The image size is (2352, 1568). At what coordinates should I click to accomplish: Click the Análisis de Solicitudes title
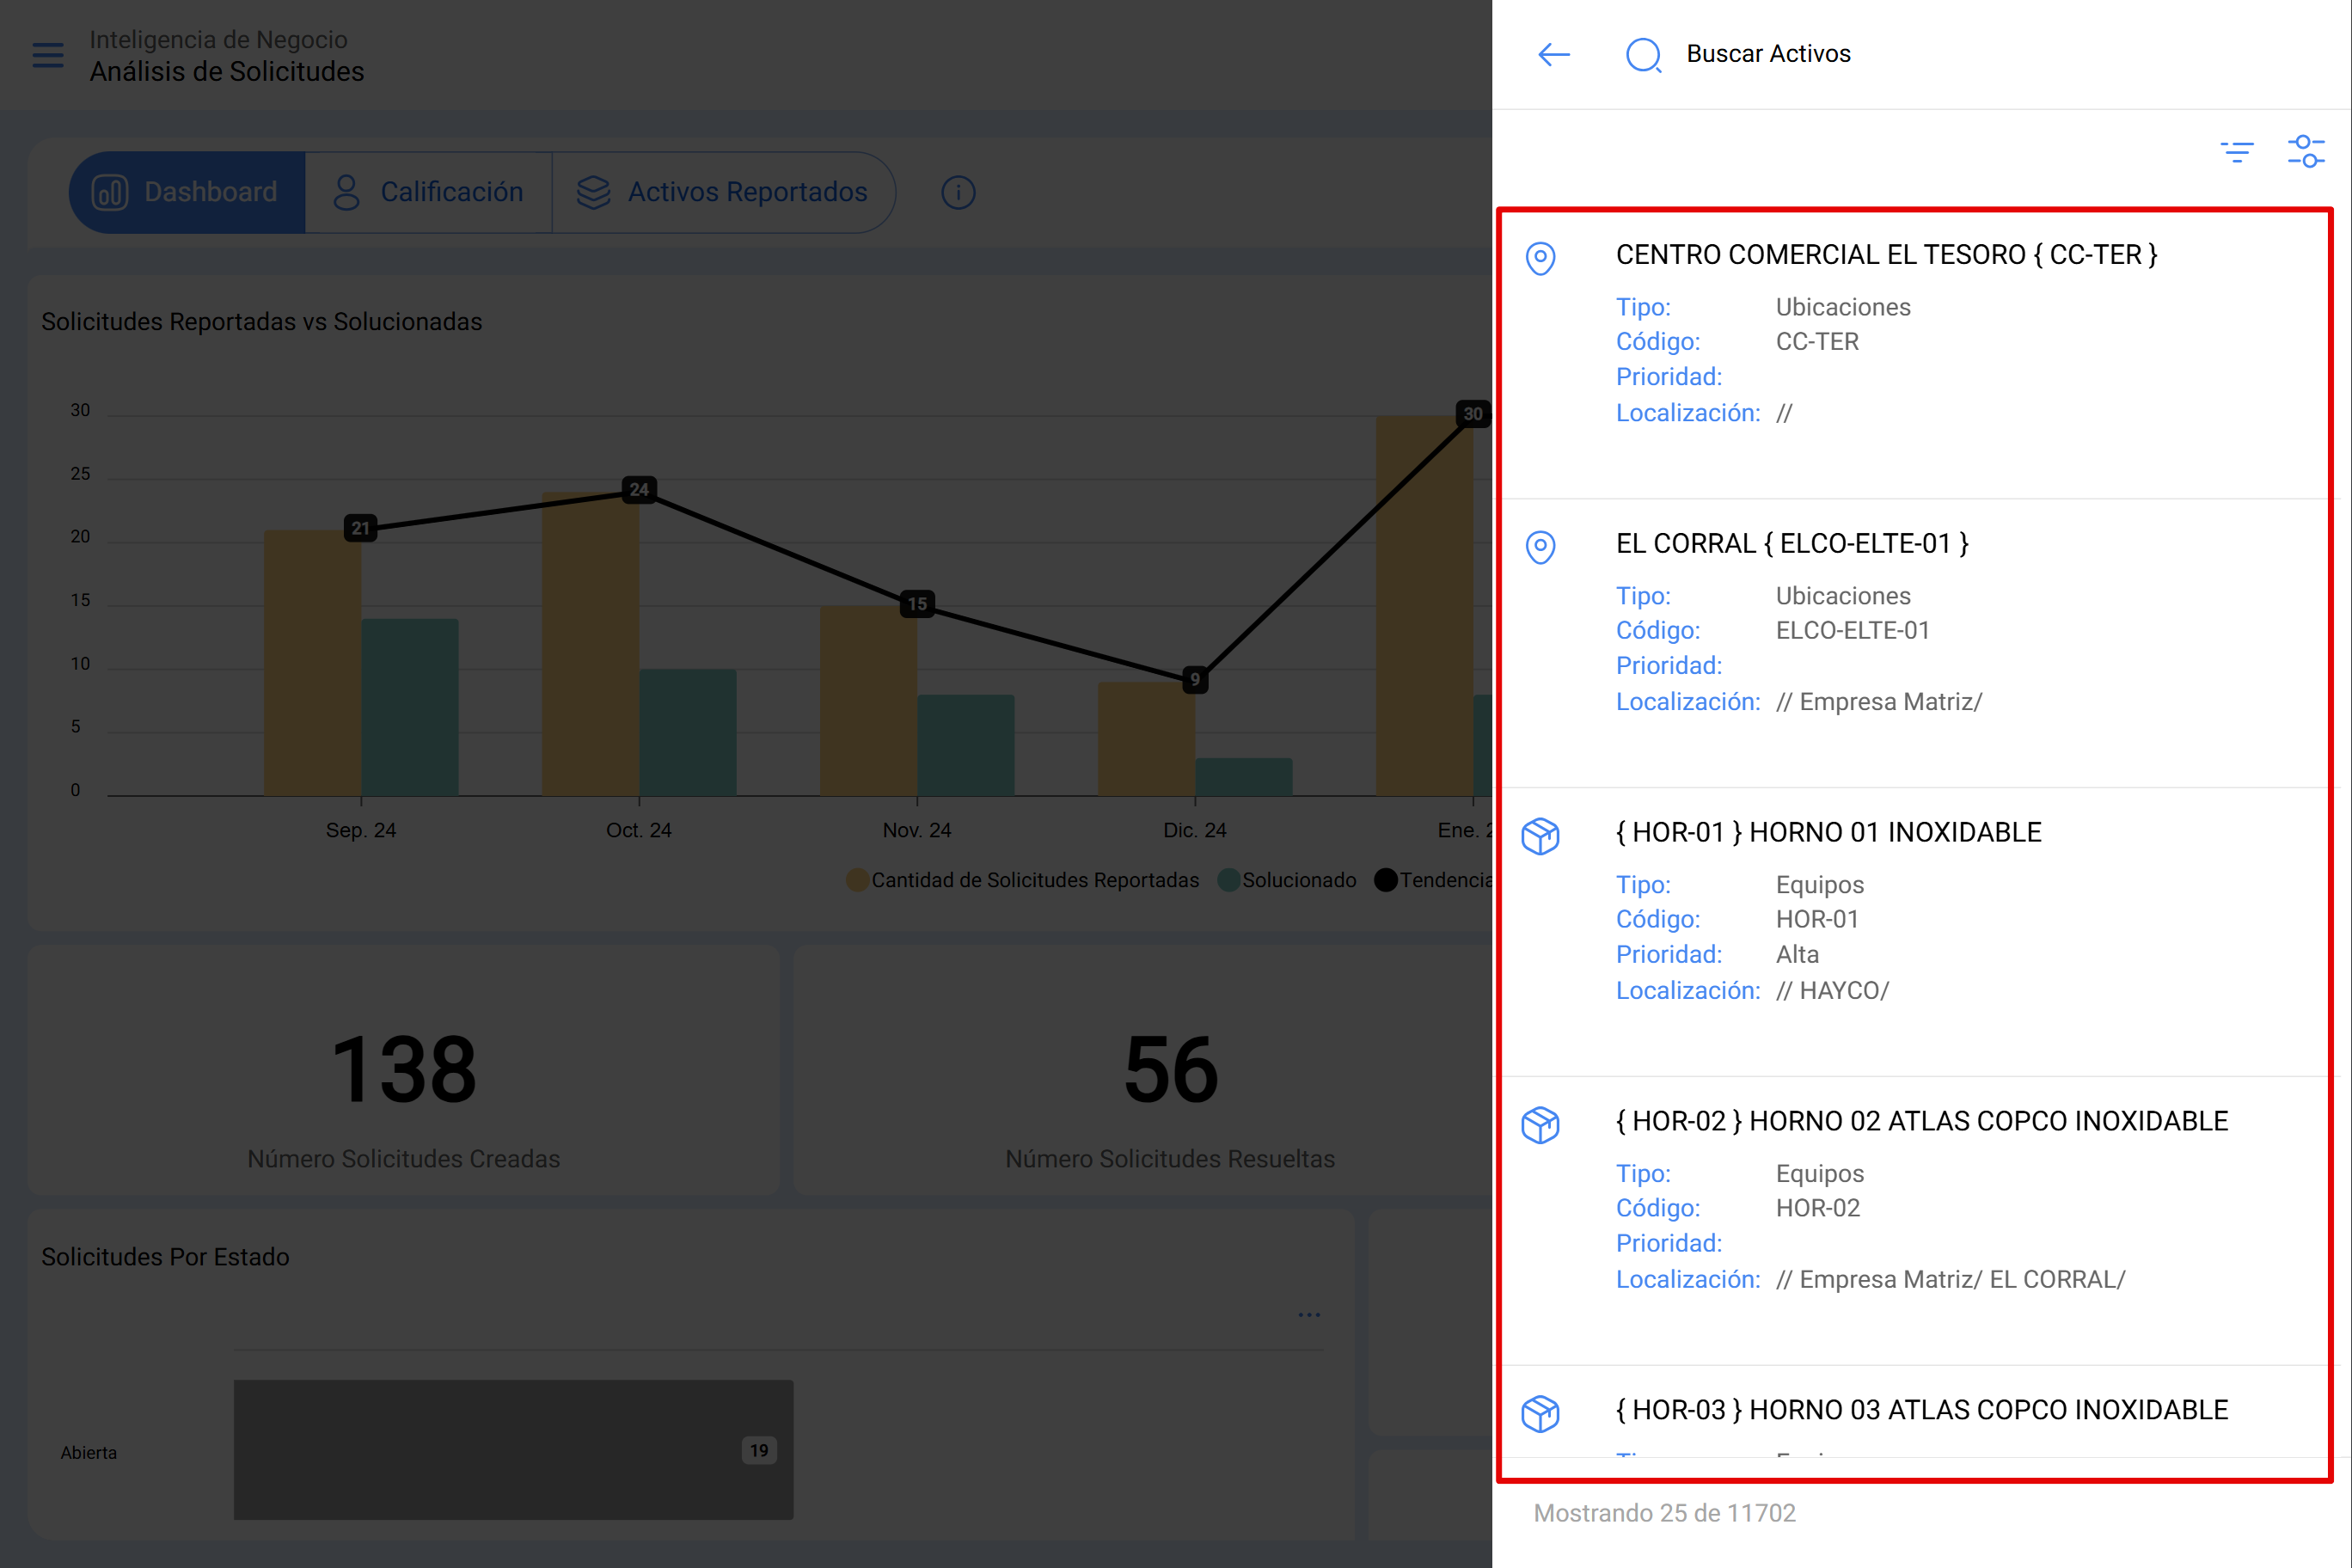[x=227, y=72]
